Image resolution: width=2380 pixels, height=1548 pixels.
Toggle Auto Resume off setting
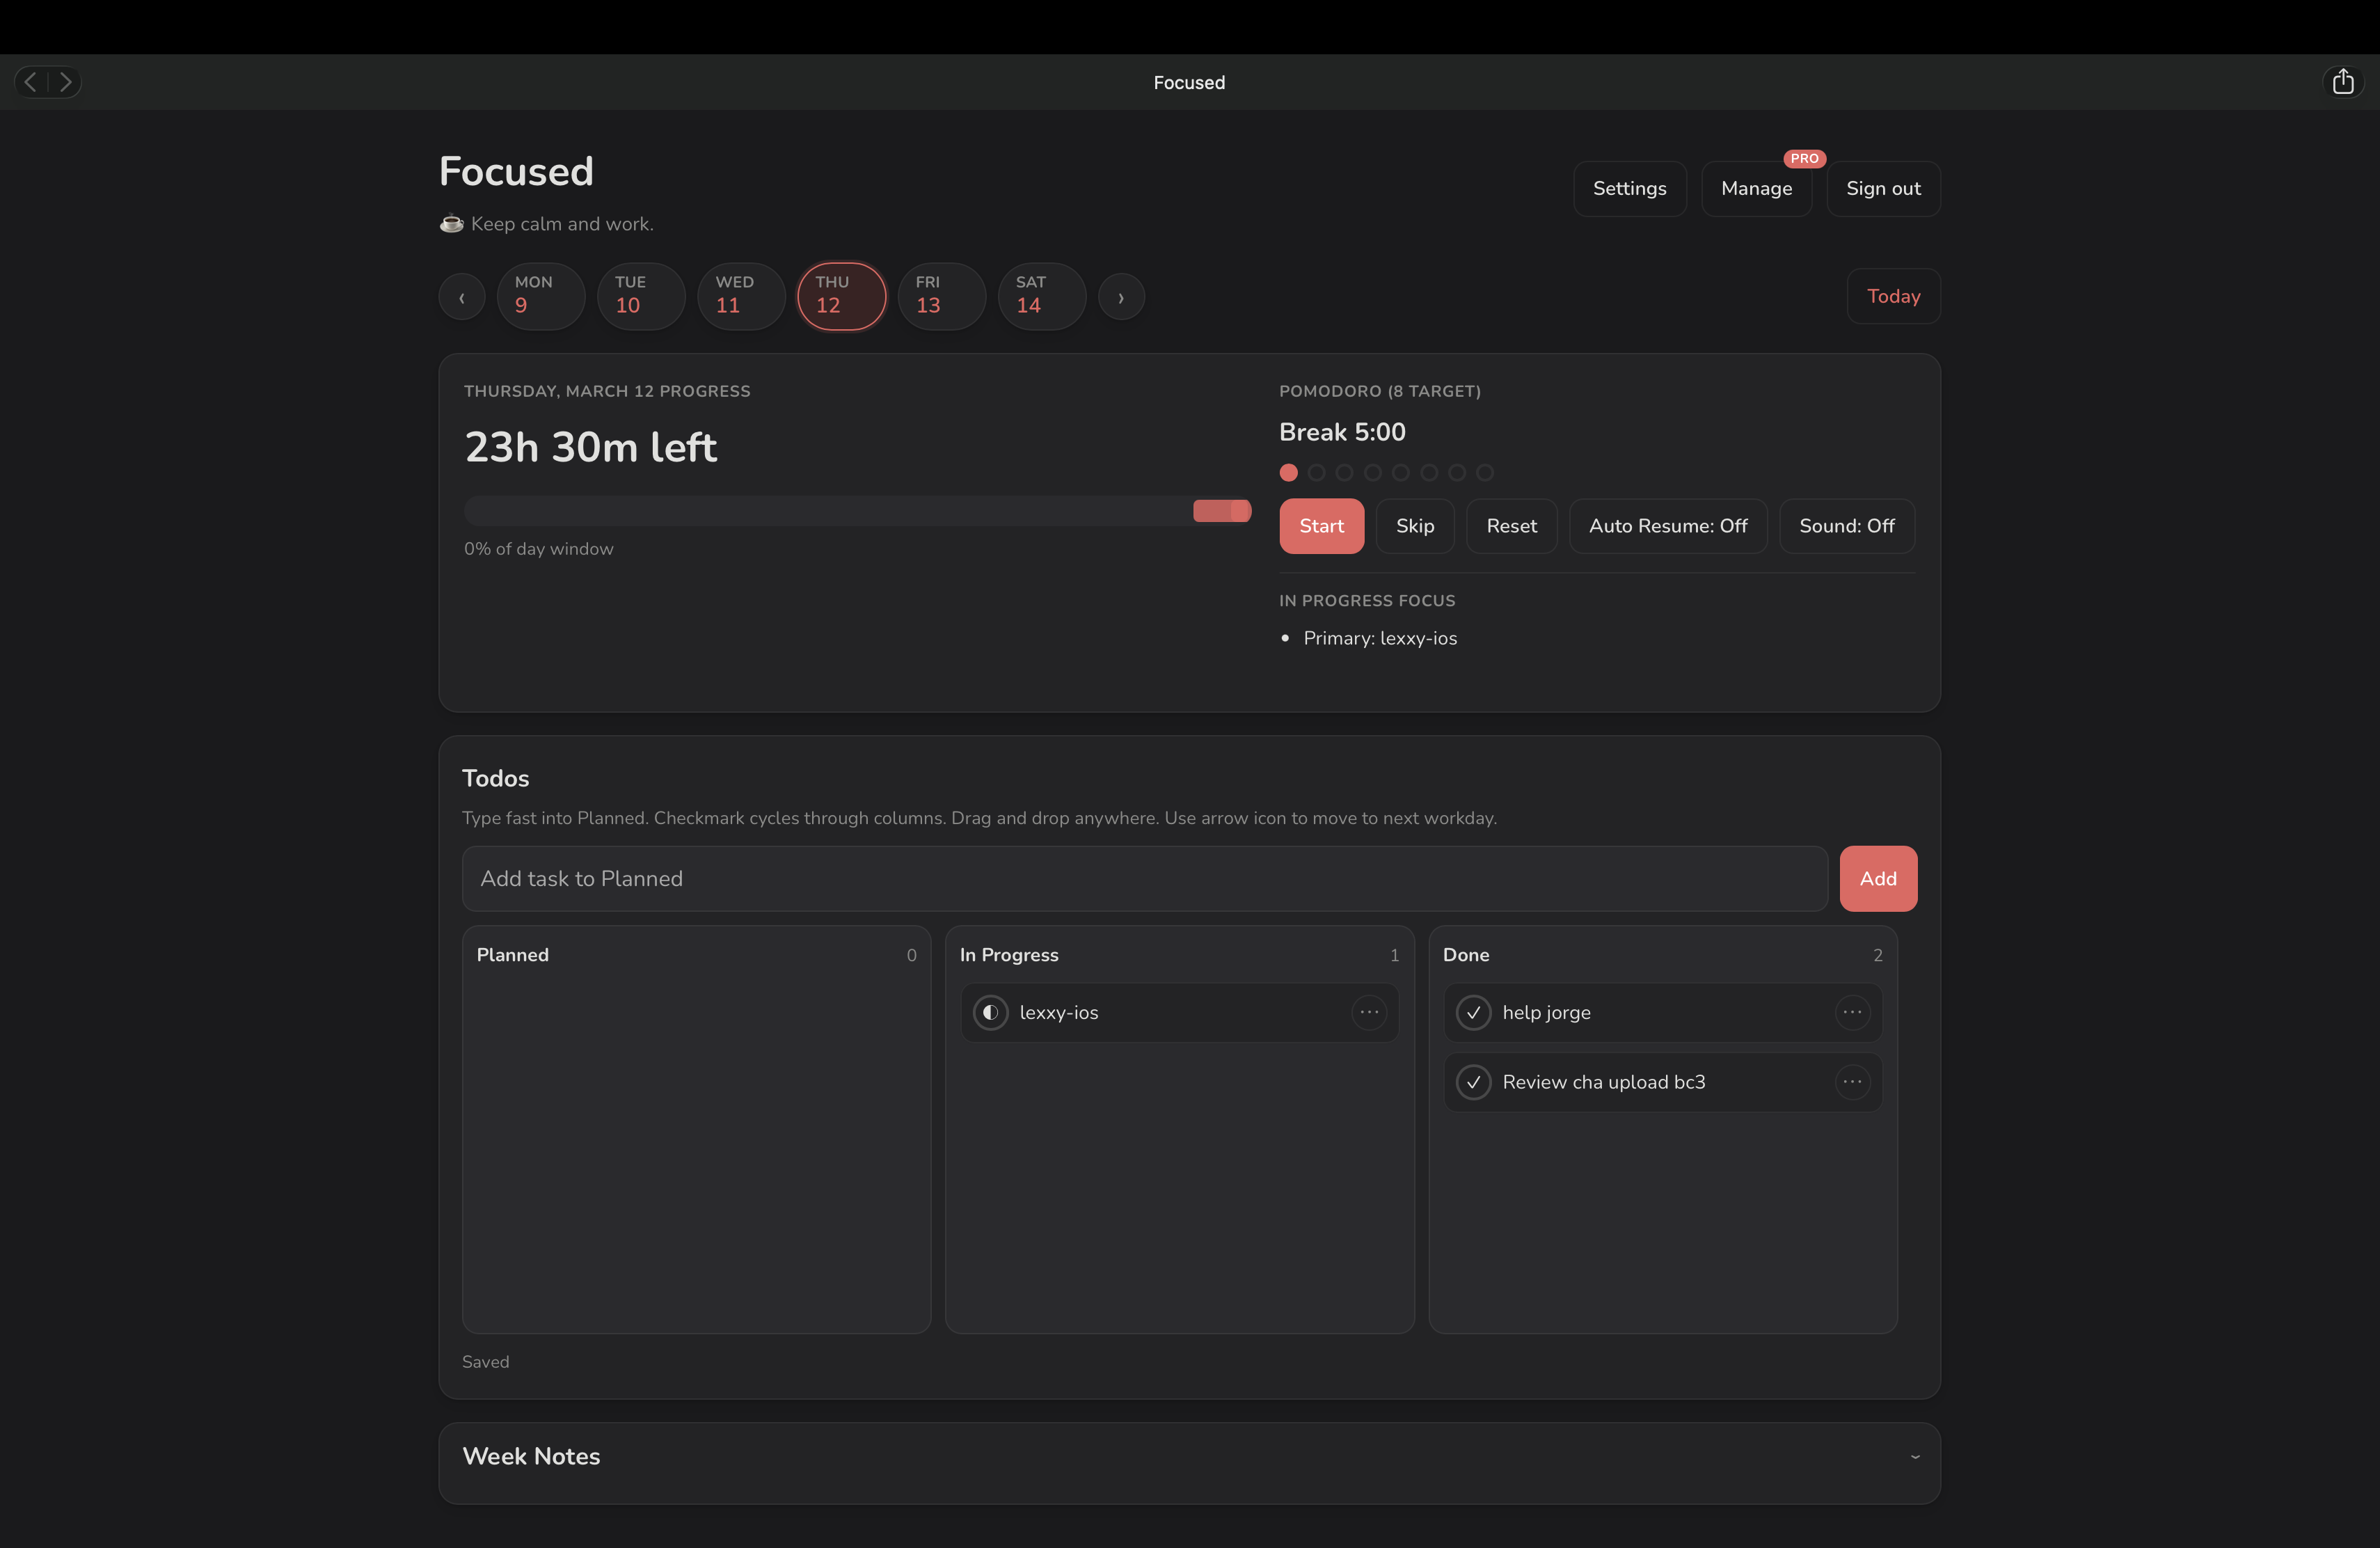[1667, 526]
